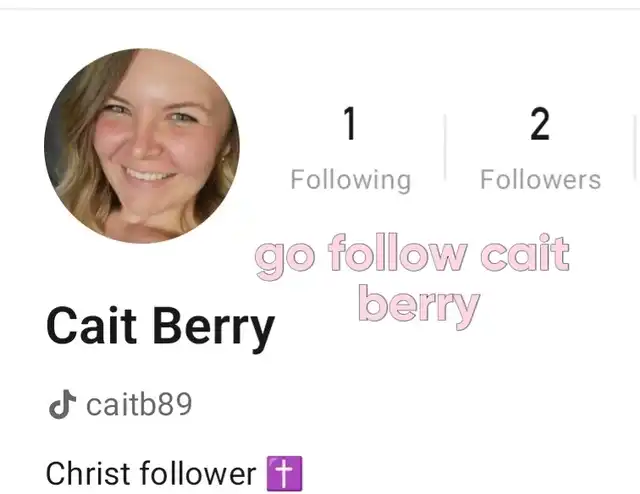Image resolution: width=640 pixels, height=494 pixels.
Task: Click the word 'follower' in the bio
Action: [x=198, y=474]
